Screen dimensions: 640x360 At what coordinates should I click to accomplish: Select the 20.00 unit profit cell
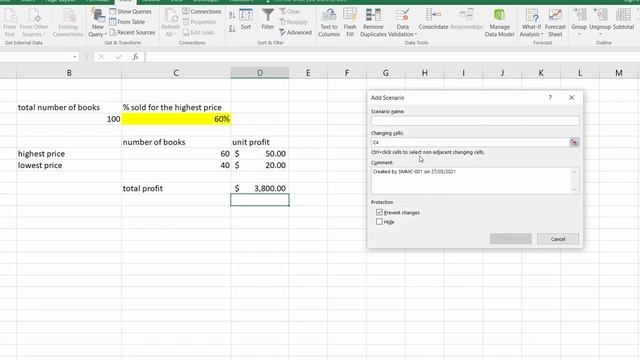[x=260, y=165]
